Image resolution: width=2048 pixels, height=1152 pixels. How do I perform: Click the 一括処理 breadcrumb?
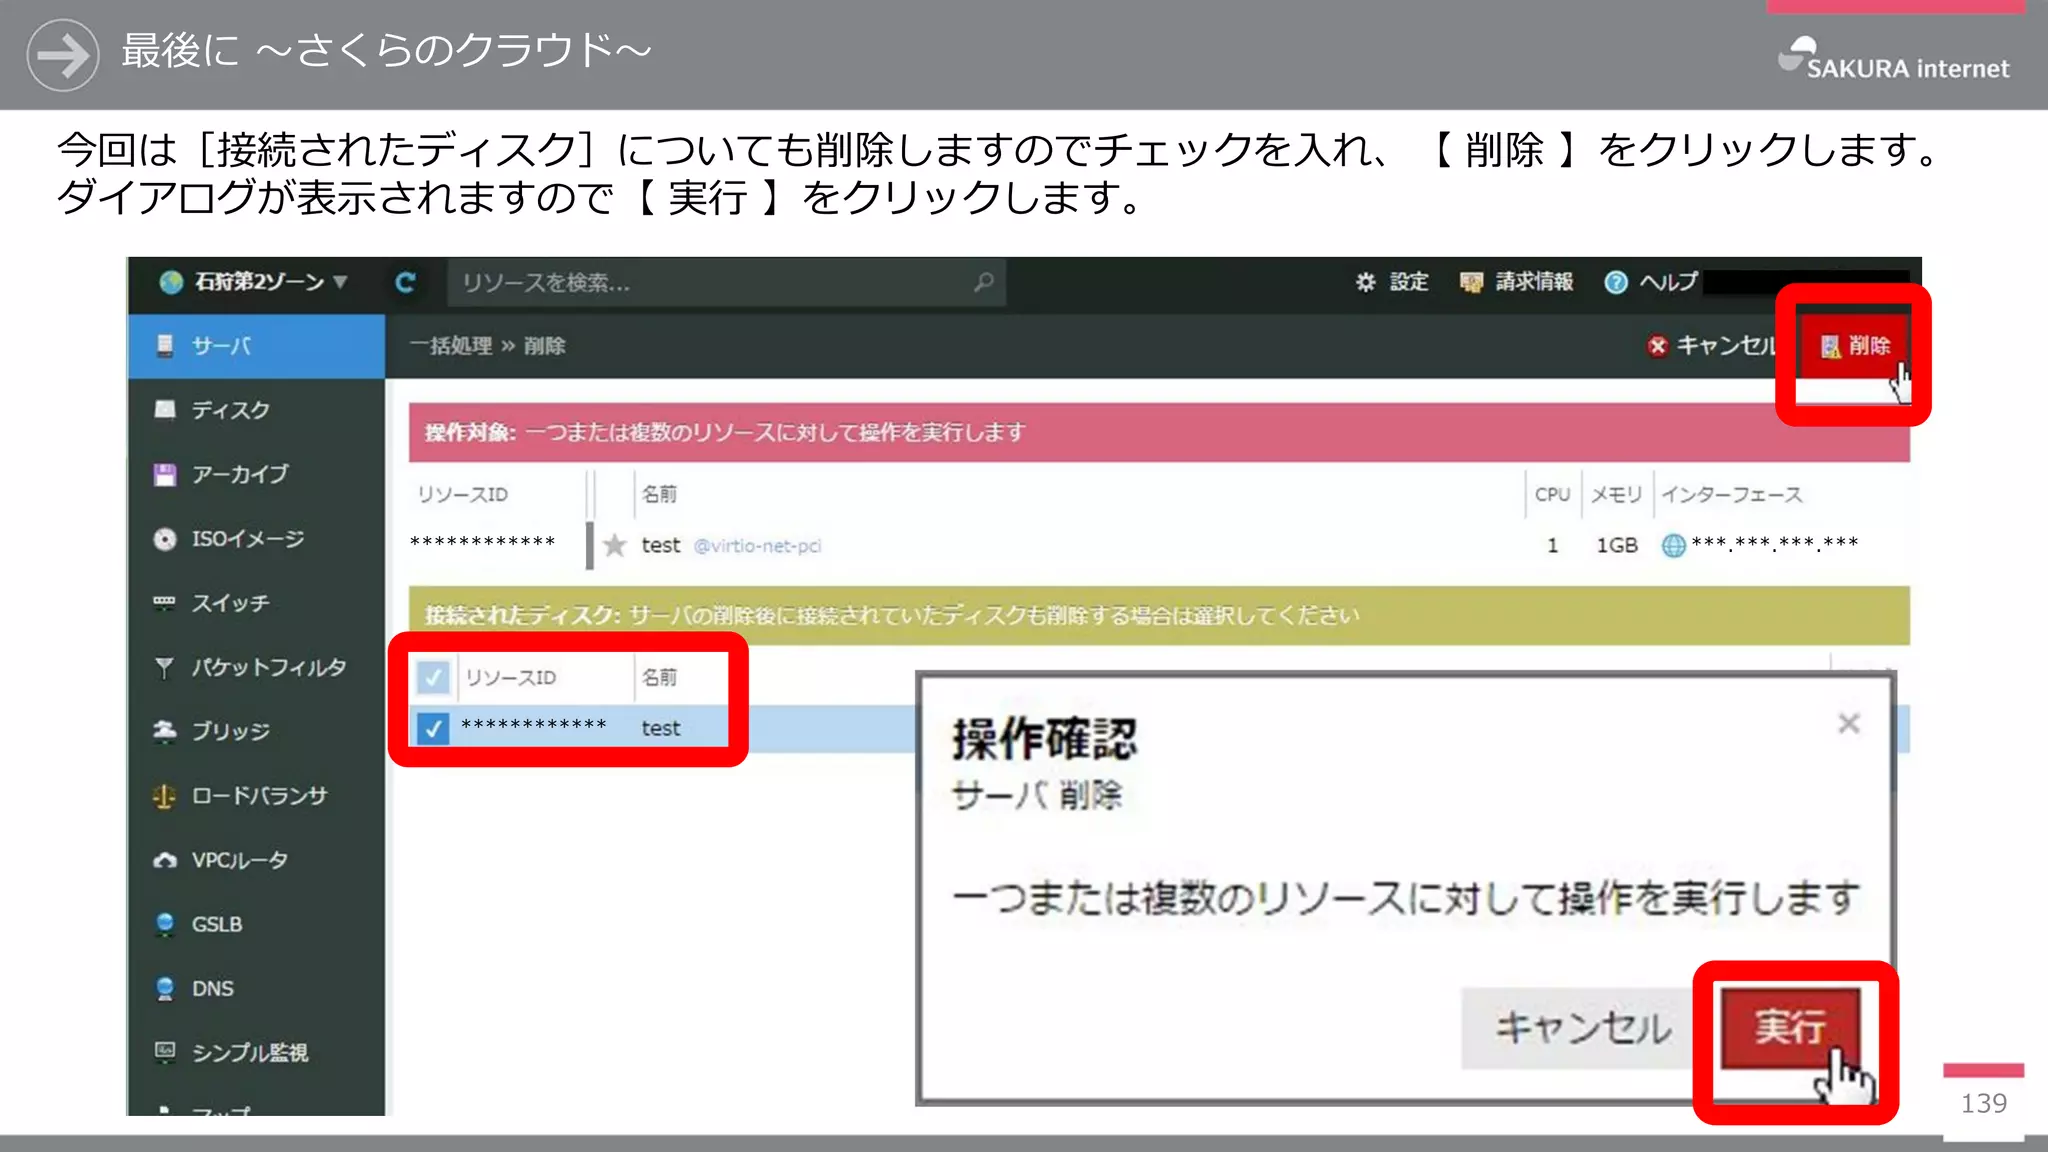pos(451,346)
